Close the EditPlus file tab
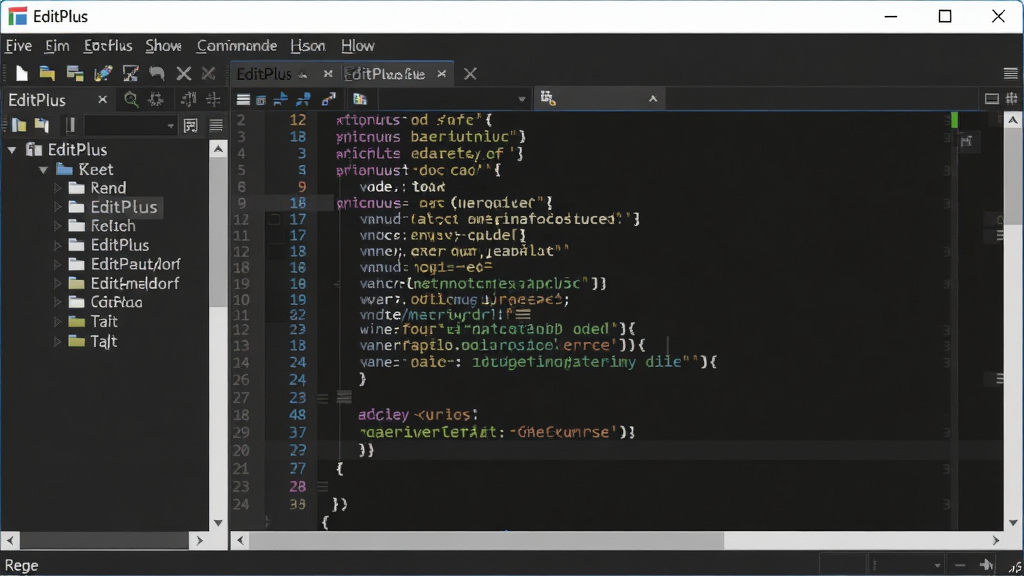The height and width of the screenshot is (576, 1024). coord(442,74)
